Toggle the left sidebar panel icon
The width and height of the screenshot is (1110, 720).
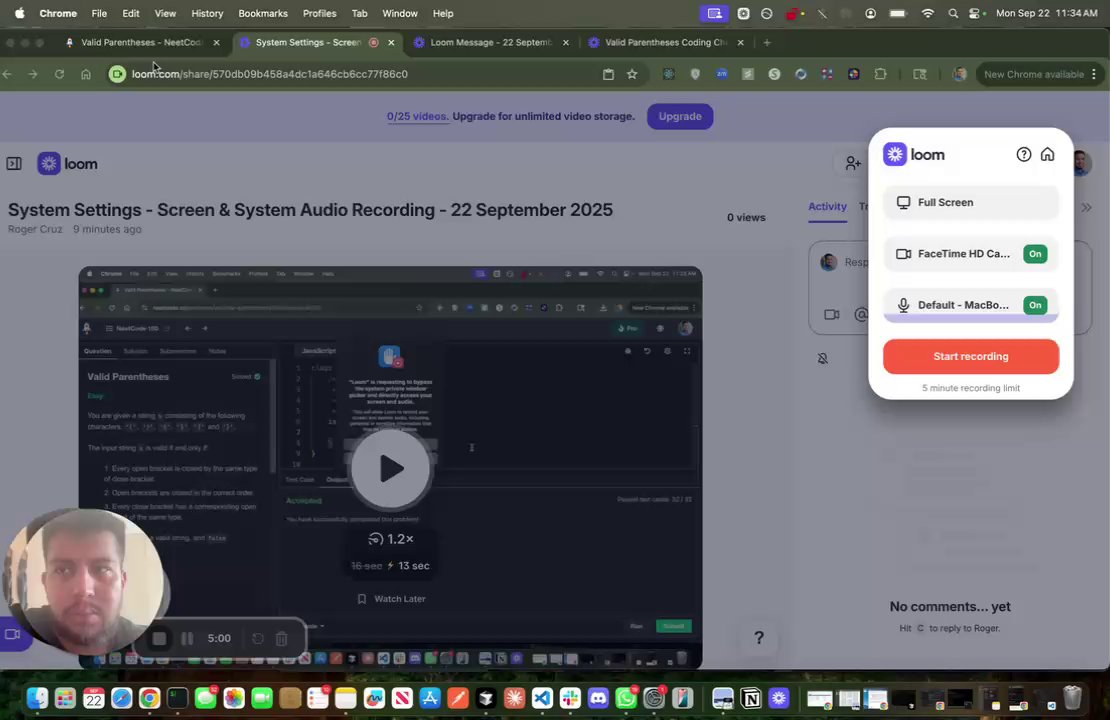click(14, 164)
